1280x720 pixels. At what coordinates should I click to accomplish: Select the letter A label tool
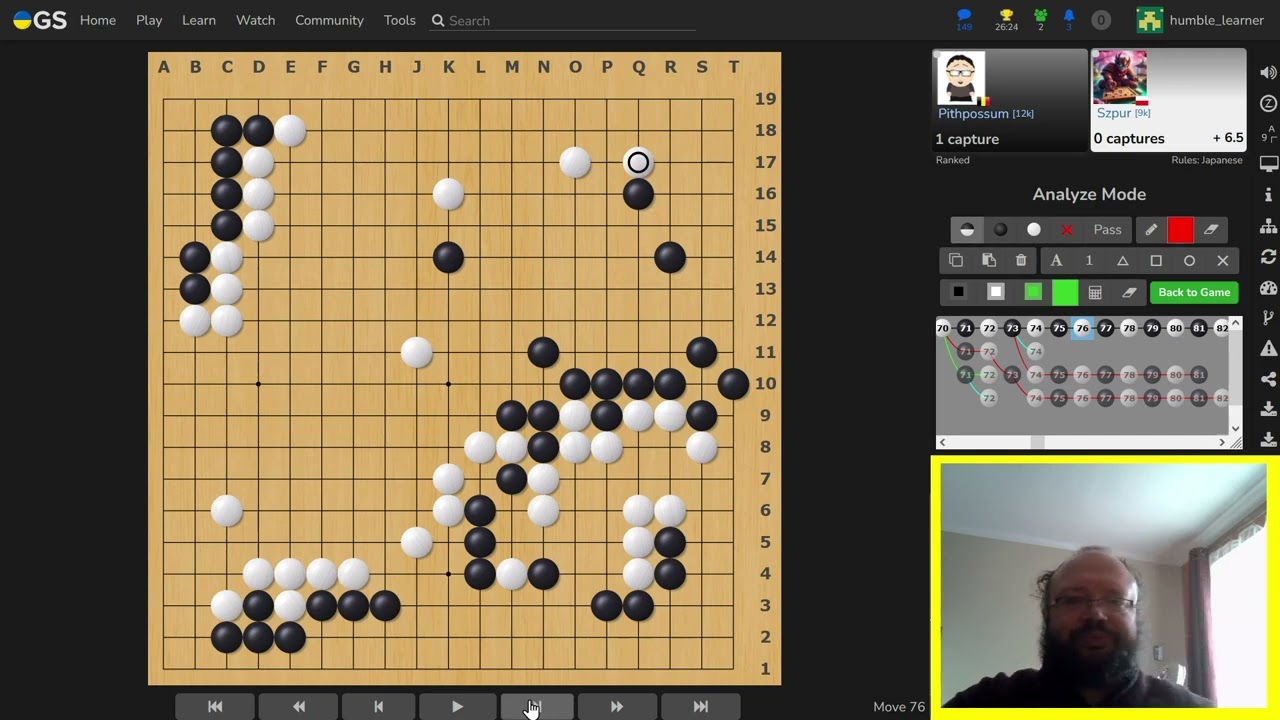pyautogui.click(x=1056, y=261)
